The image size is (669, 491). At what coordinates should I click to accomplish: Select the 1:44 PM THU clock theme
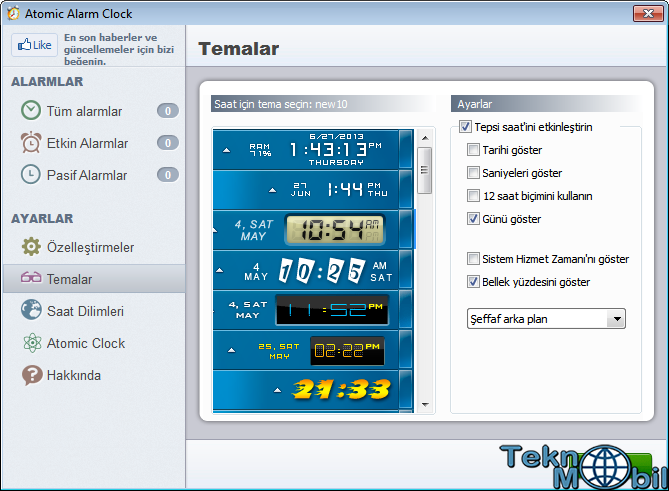point(313,189)
